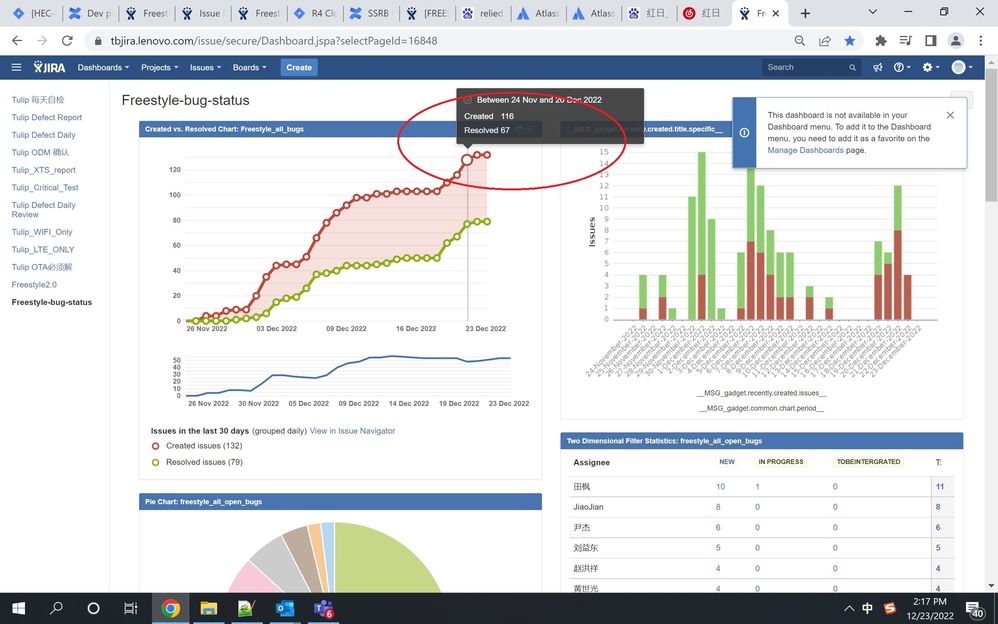Open View in Issue Navigator link
This screenshot has height=624, width=998.
(352, 431)
